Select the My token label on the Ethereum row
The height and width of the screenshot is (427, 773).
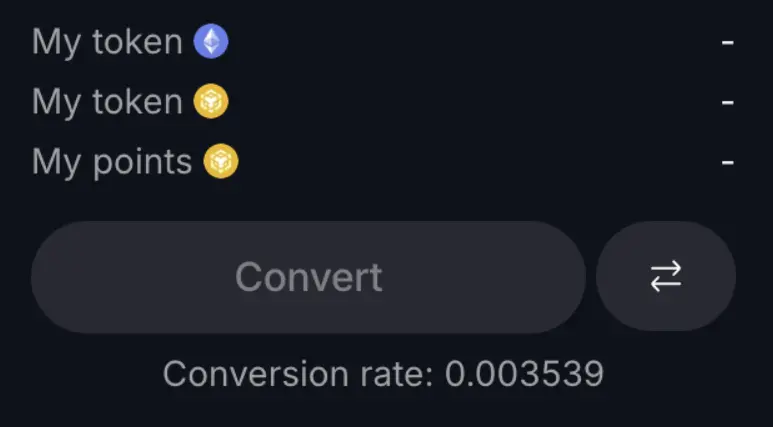click(x=107, y=42)
